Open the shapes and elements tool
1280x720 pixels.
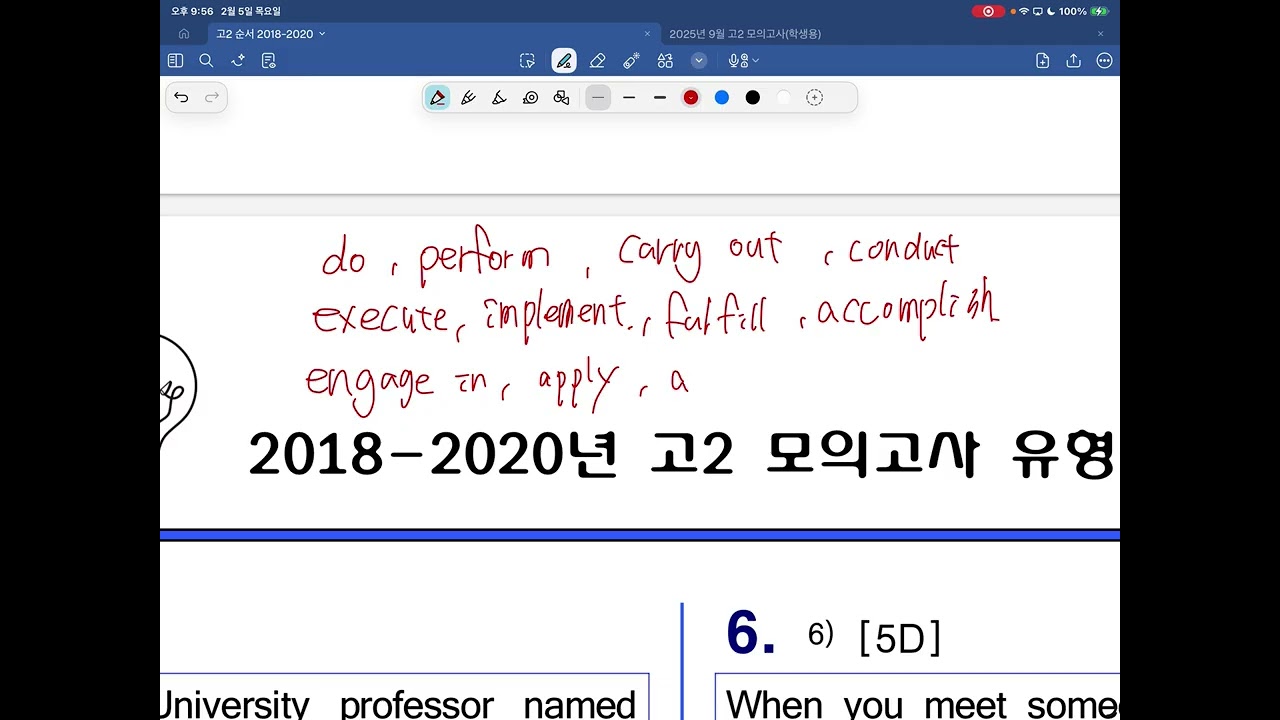coord(665,61)
